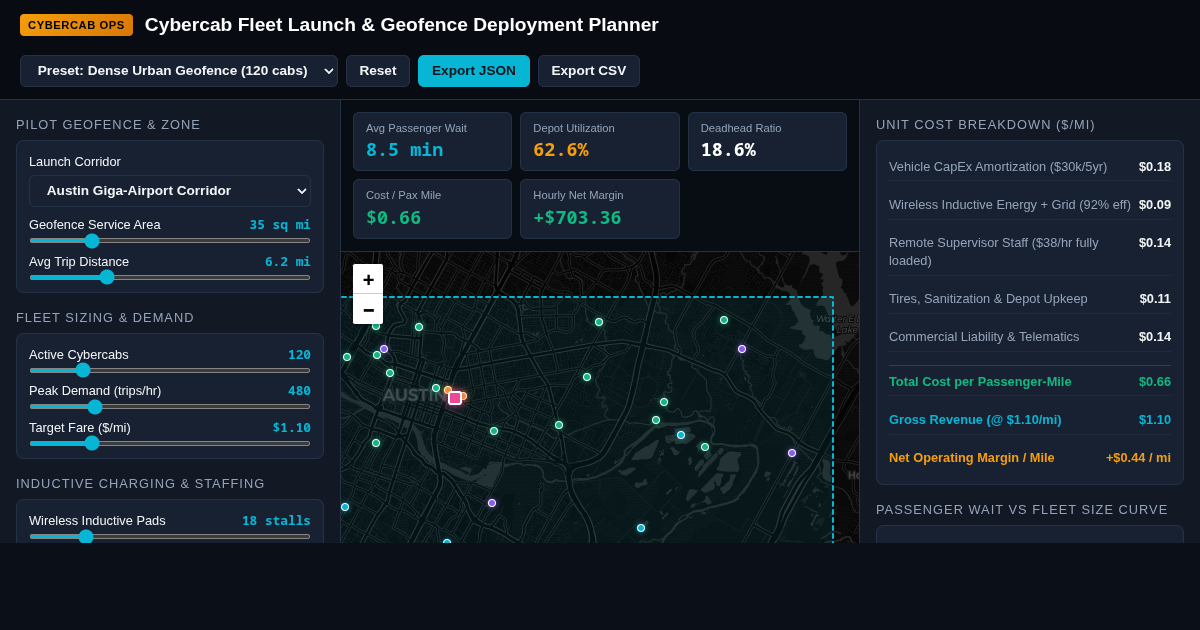
Task: Click the '120' active cybercabs value
Action: [299, 354]
